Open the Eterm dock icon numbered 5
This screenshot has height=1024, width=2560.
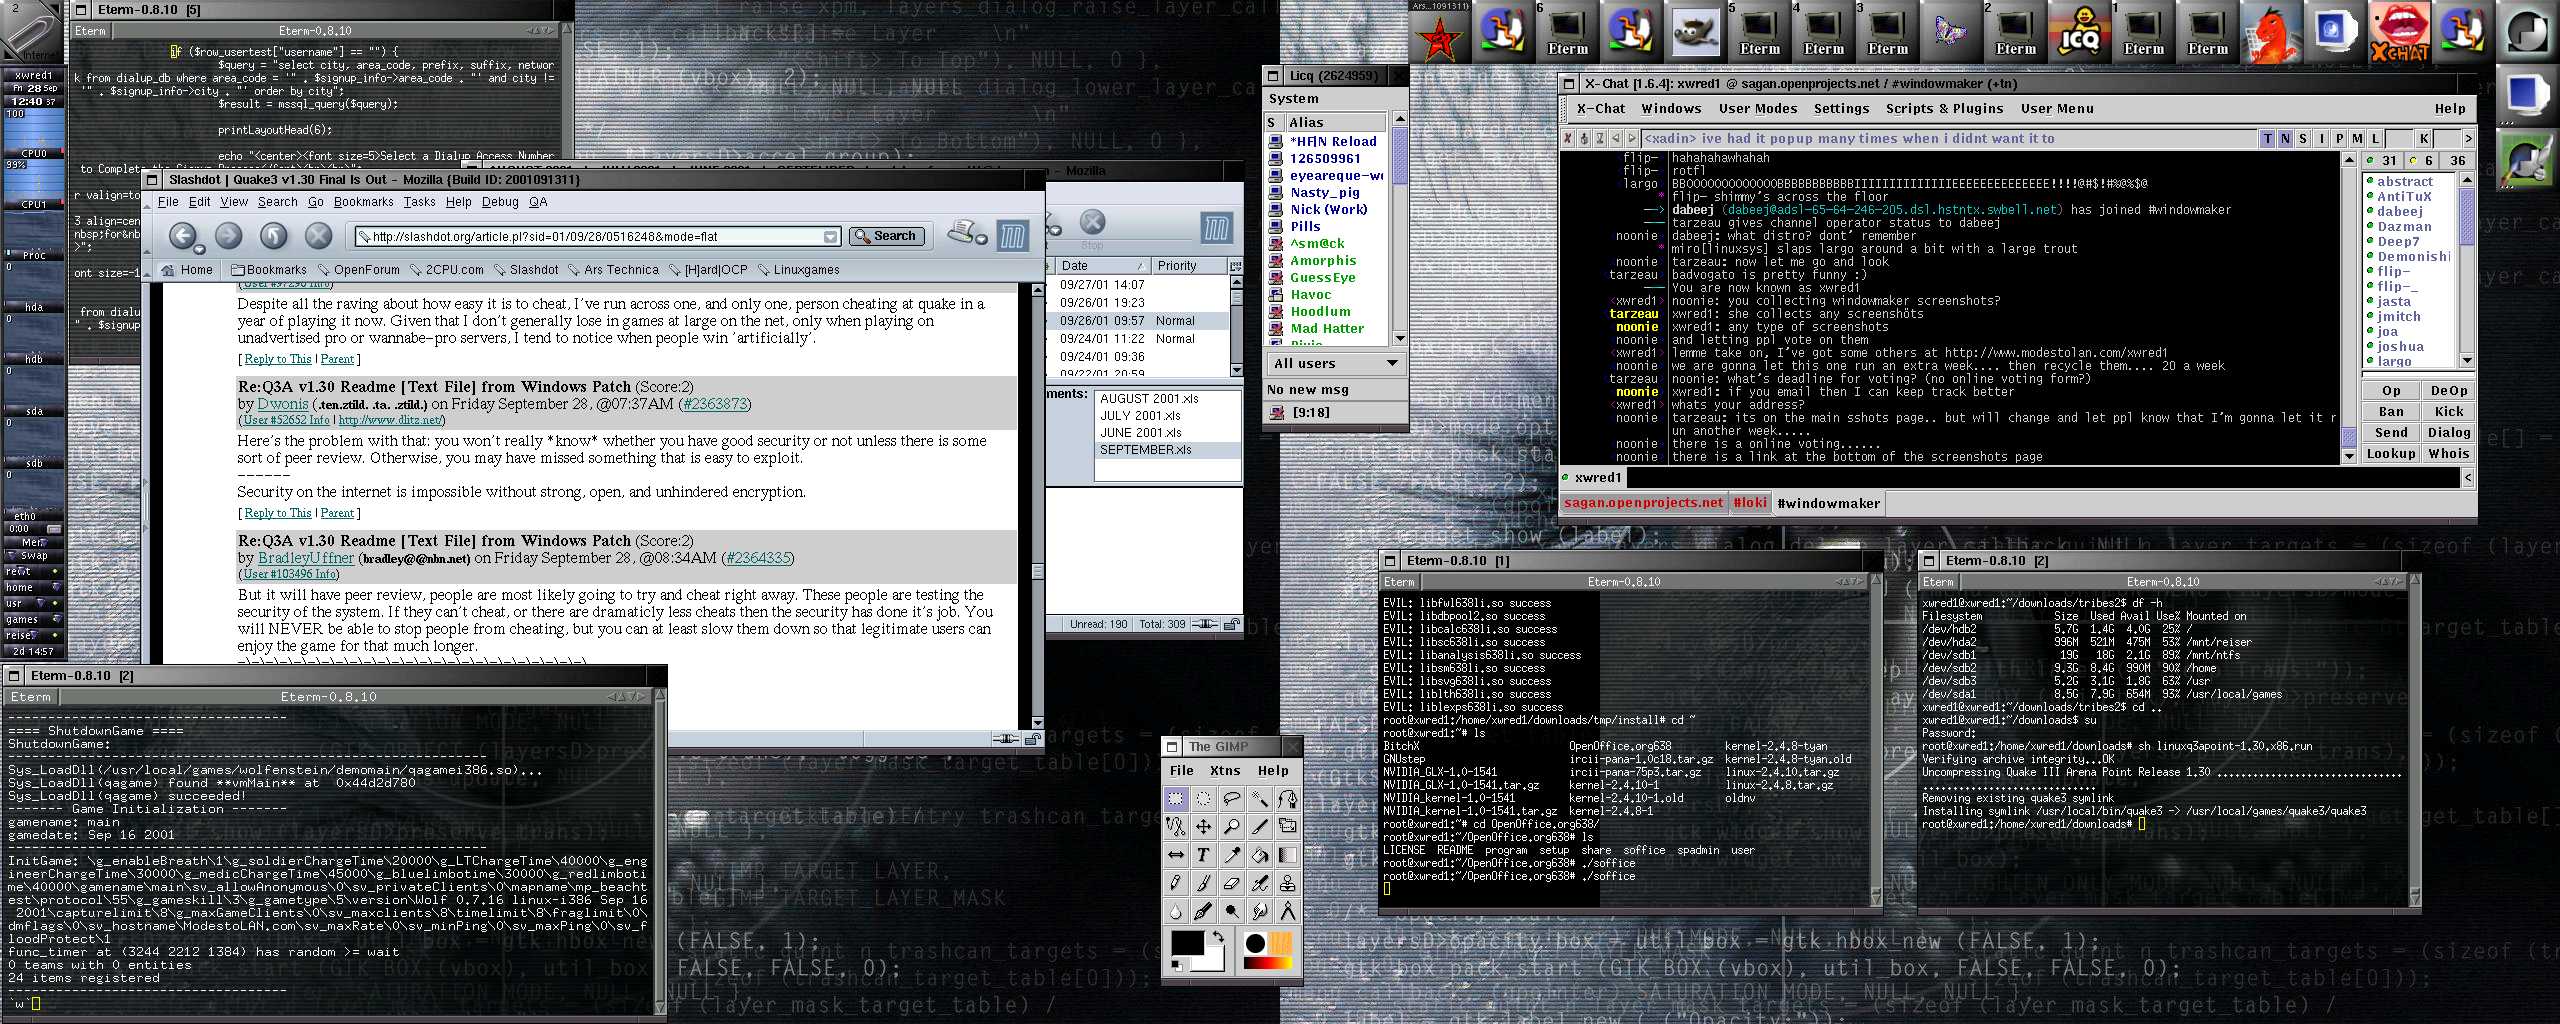[x=1760, y=31]
